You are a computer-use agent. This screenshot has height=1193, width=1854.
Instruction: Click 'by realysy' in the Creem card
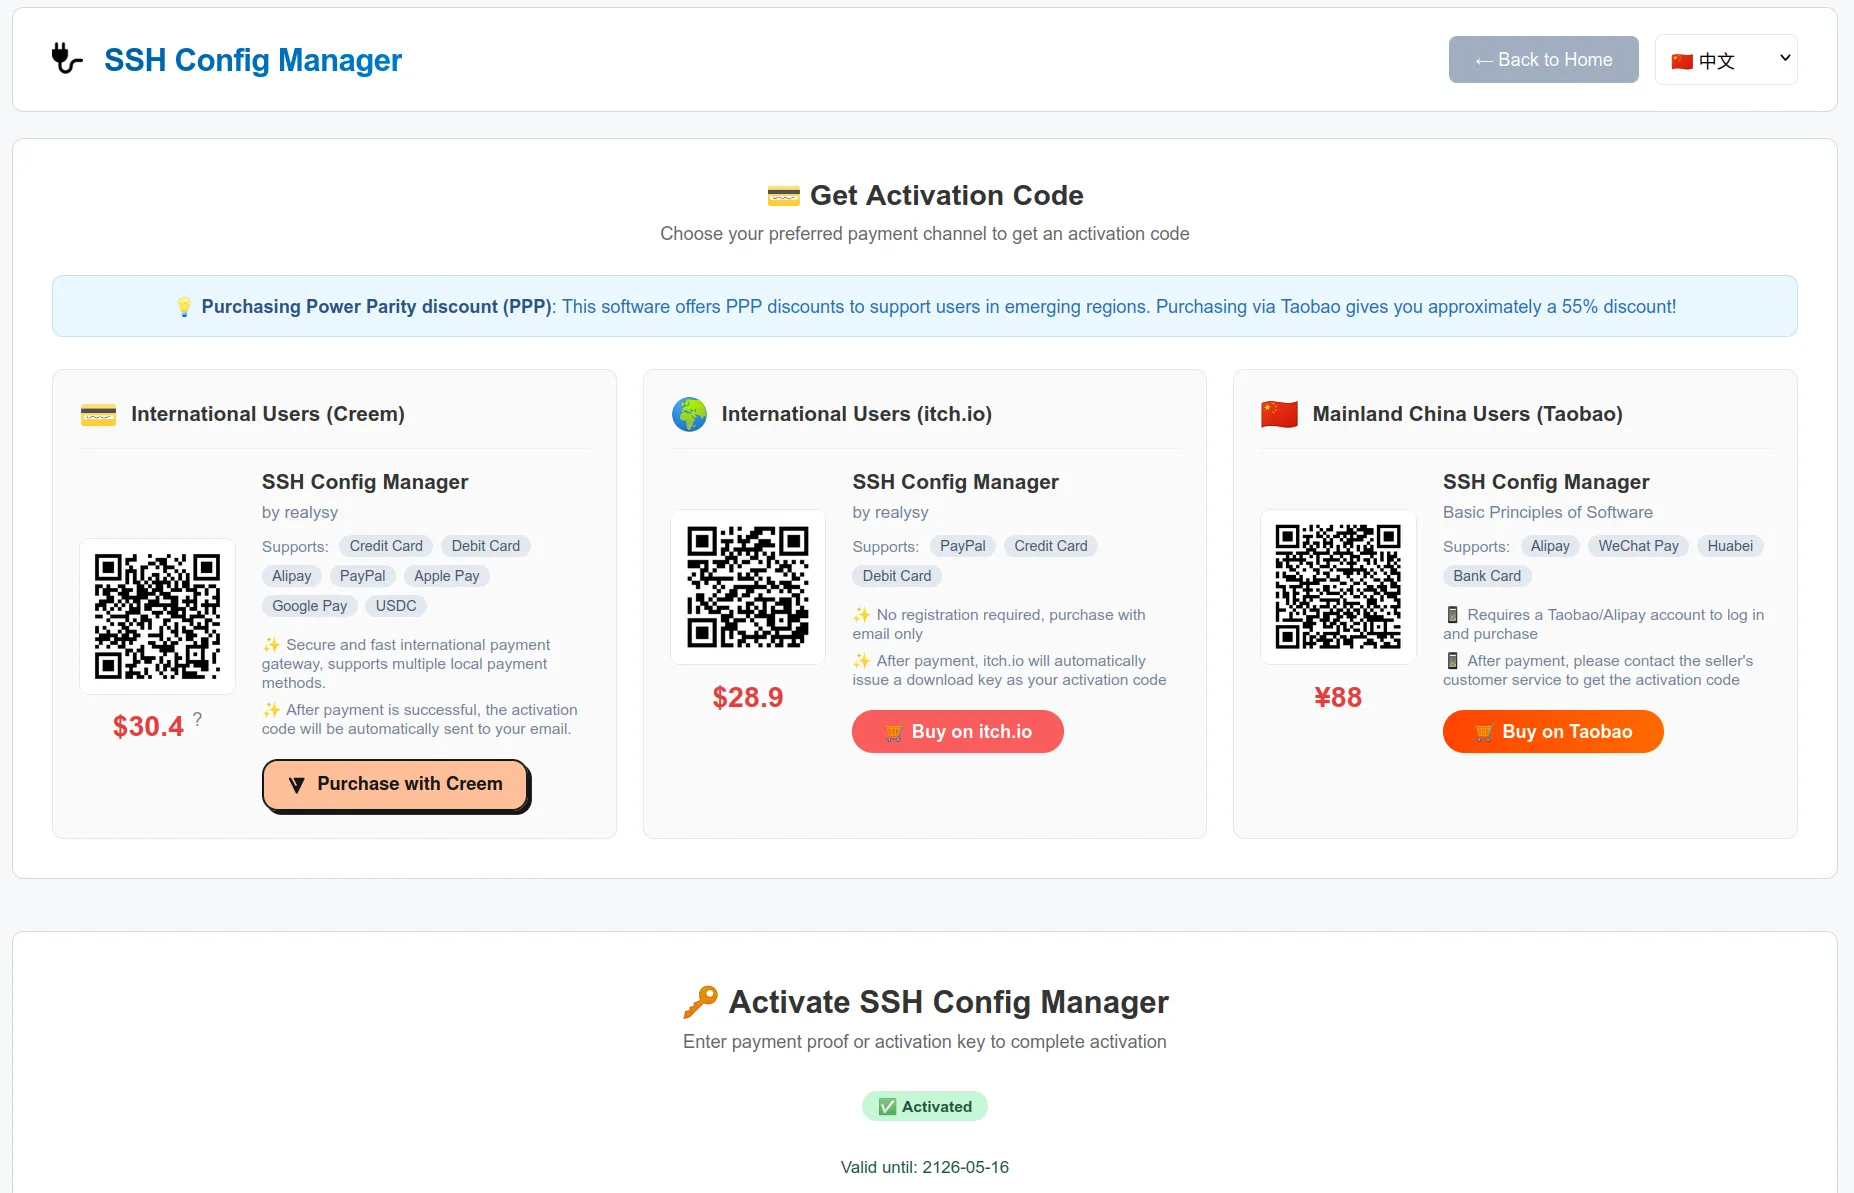pyautogui.click(x=300, y=512)
